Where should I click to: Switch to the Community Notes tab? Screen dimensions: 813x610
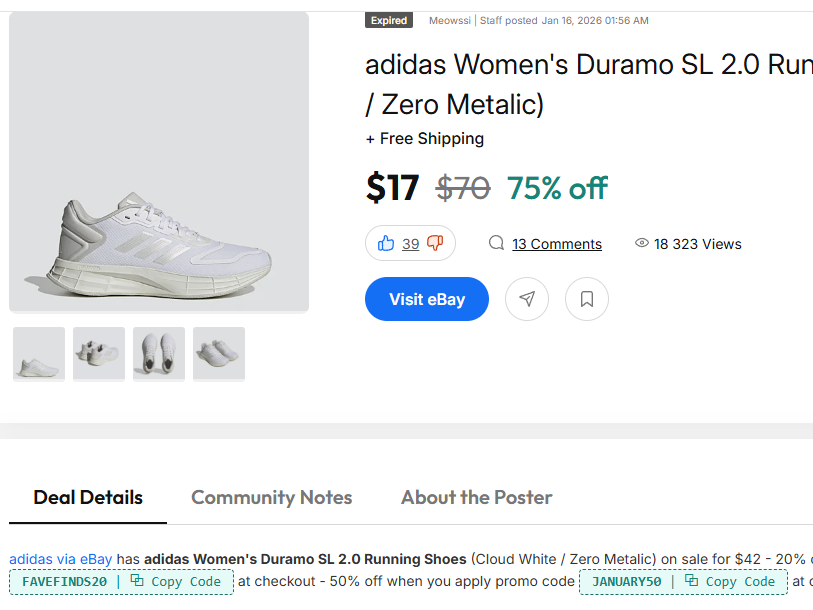(x=272, y=497)
